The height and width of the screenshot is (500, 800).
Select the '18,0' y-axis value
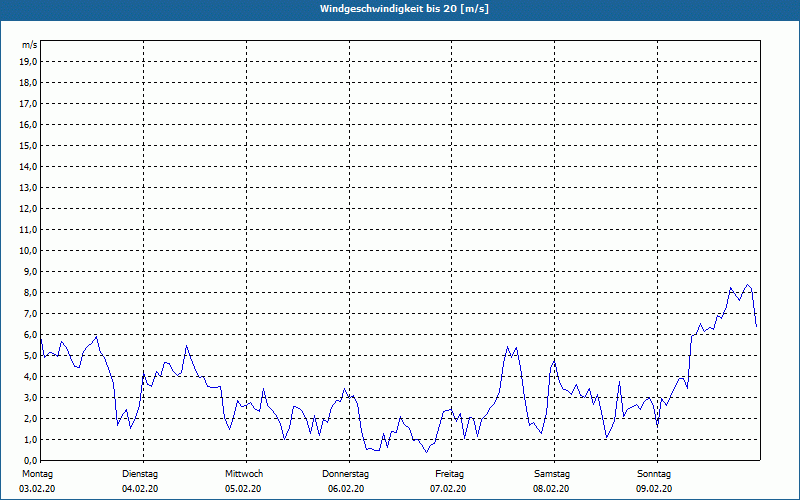tap(28, 83)
